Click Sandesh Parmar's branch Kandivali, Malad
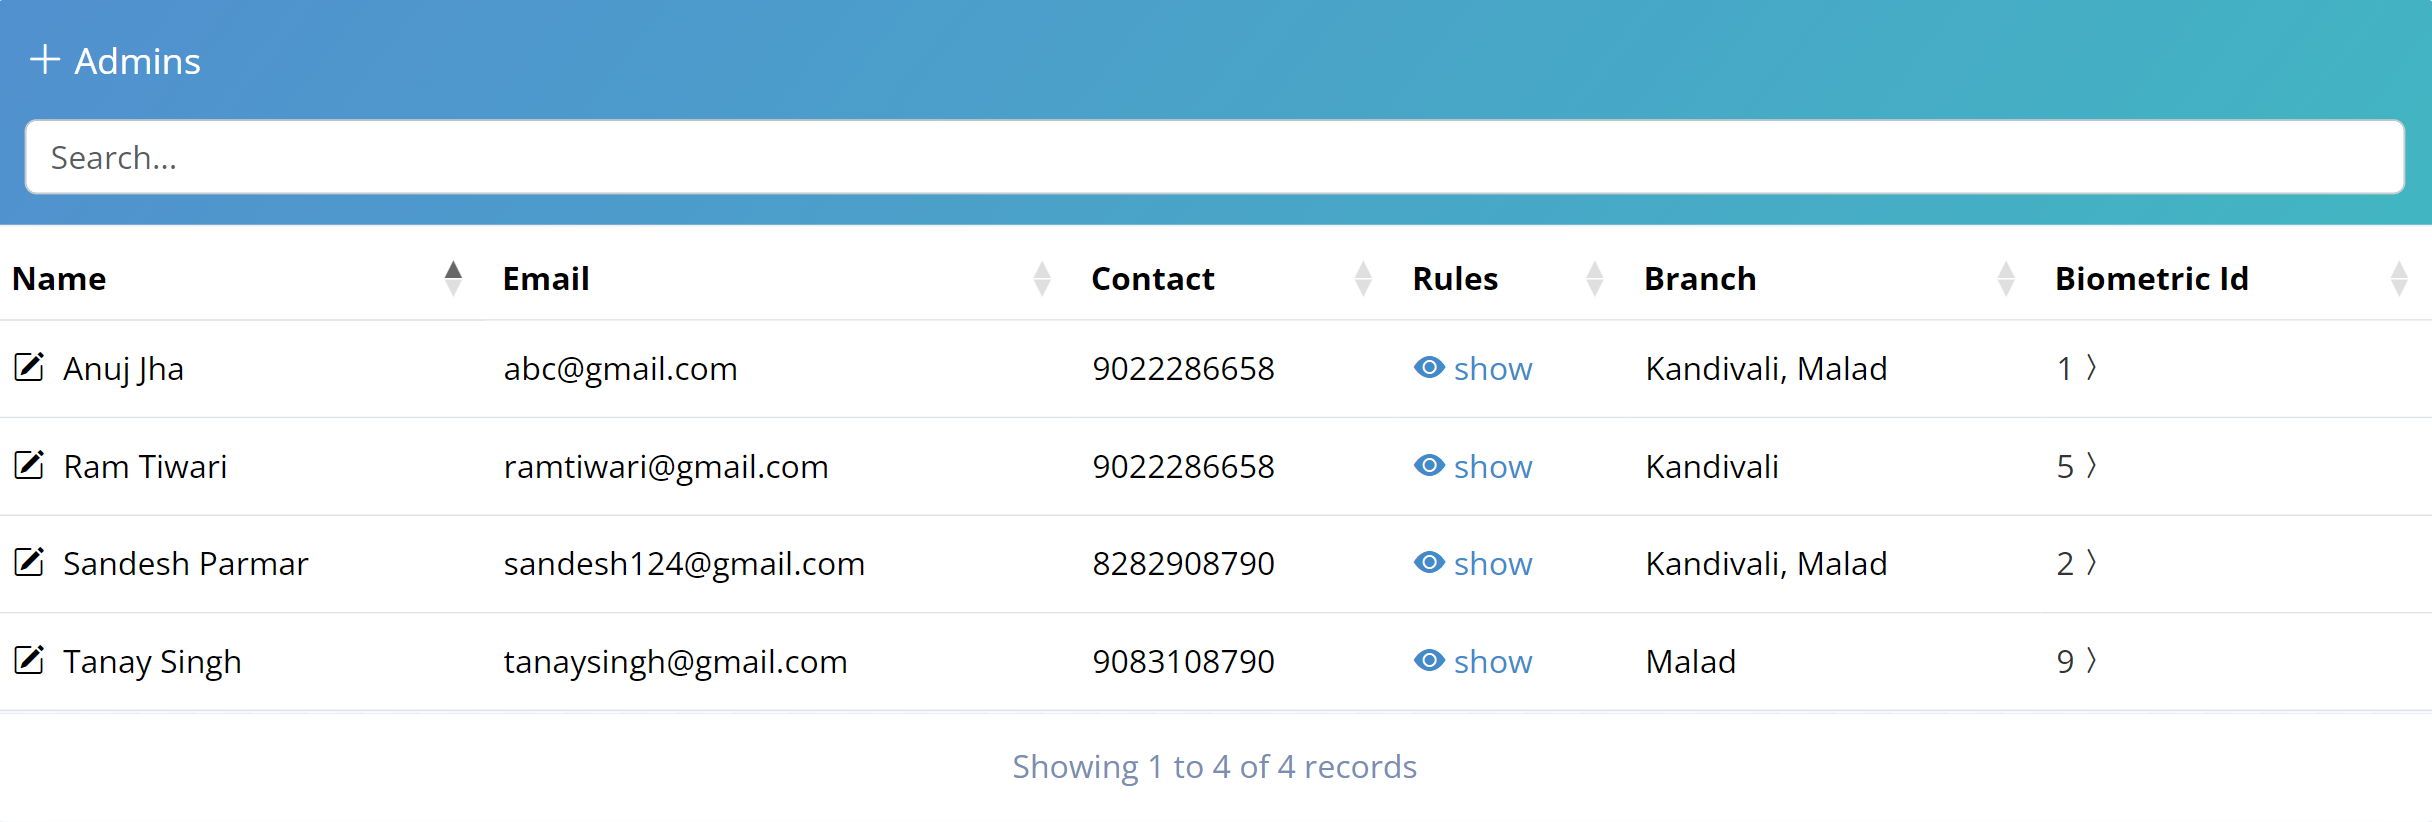The image size is (2432, 822). [1766, 564]
